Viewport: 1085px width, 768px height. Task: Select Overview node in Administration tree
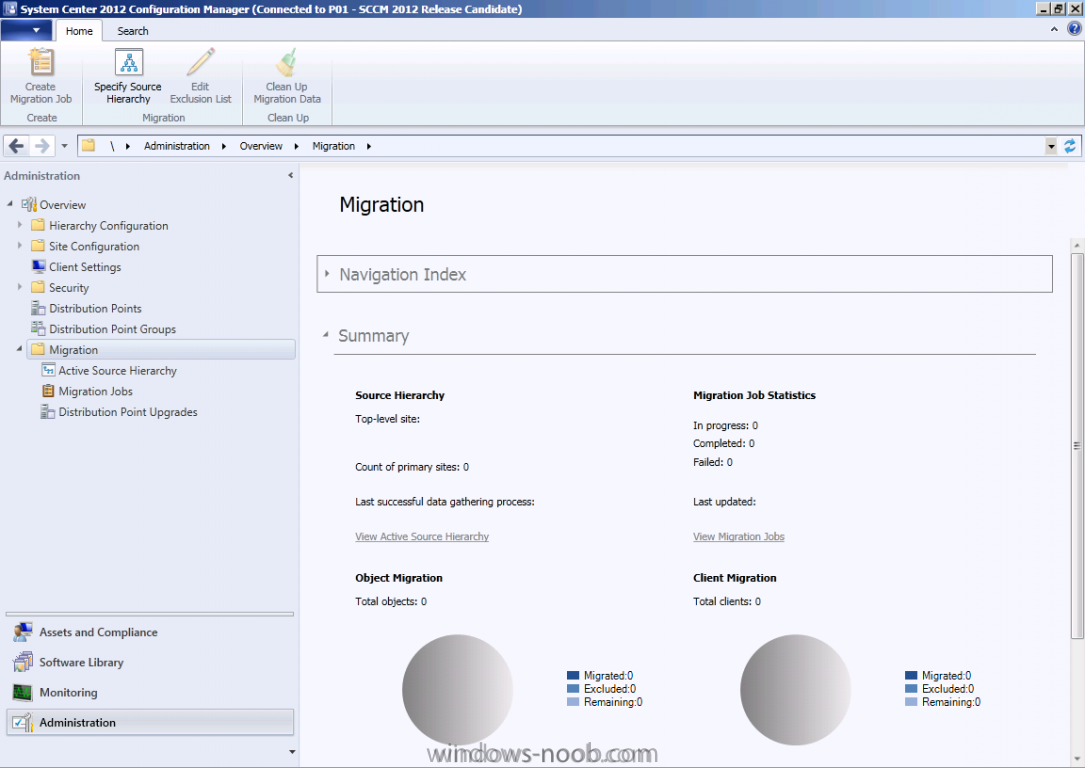(x=62, y=205)
